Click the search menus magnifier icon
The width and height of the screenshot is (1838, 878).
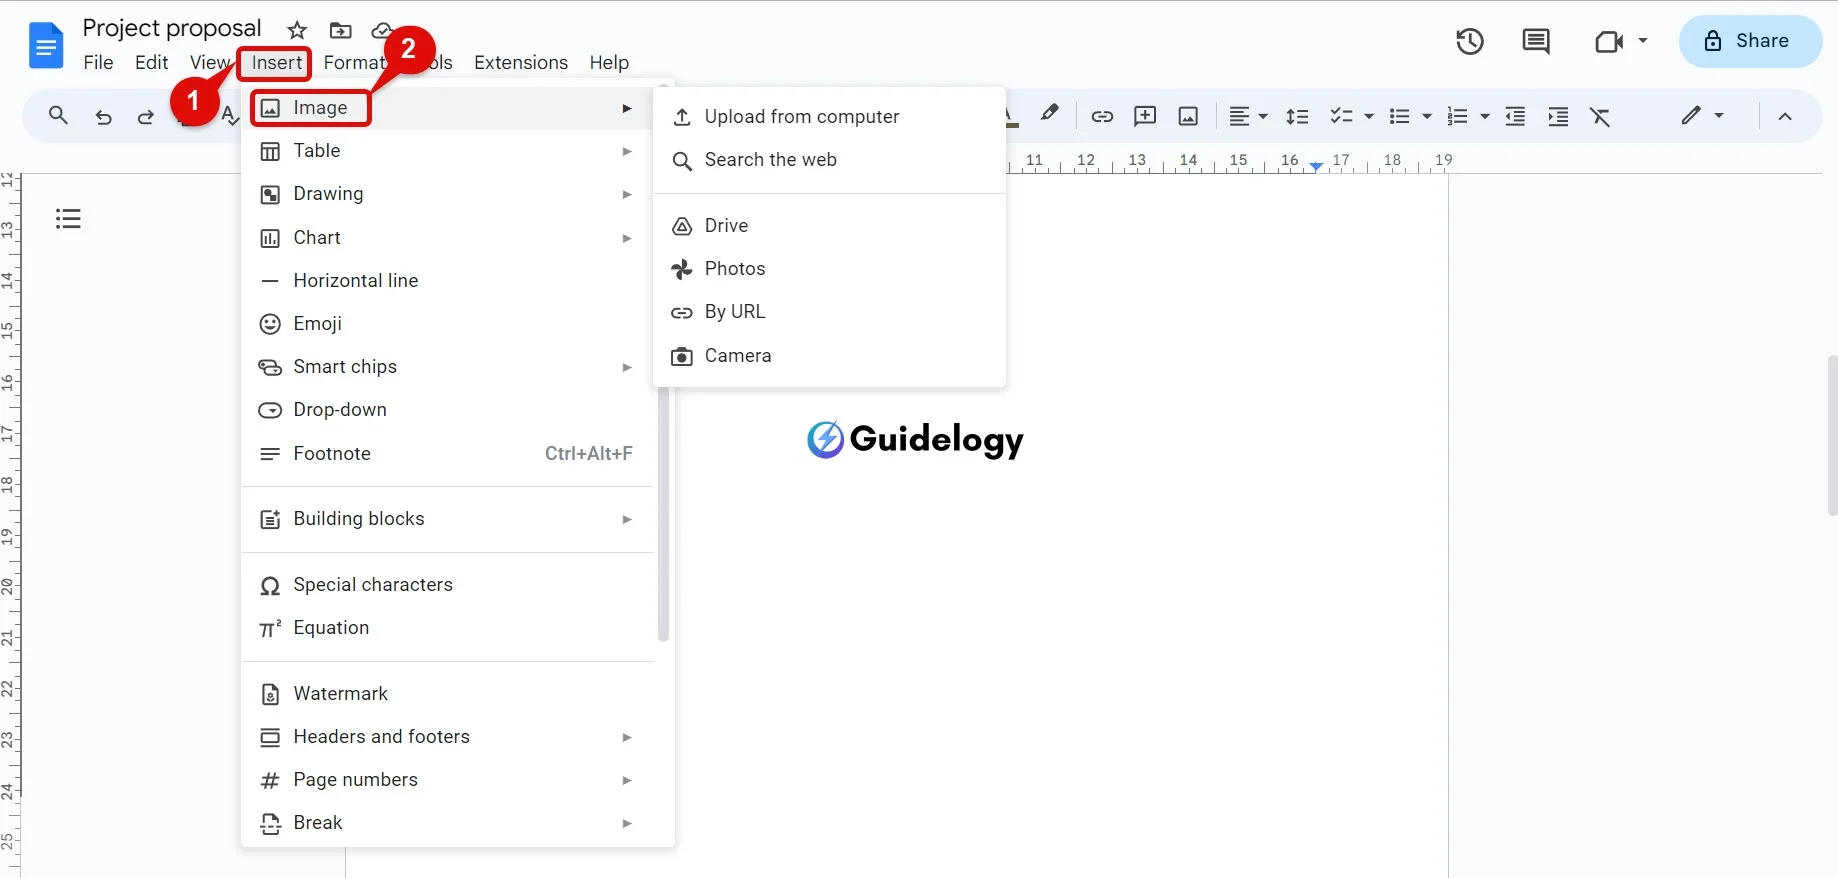coord(58,116)
